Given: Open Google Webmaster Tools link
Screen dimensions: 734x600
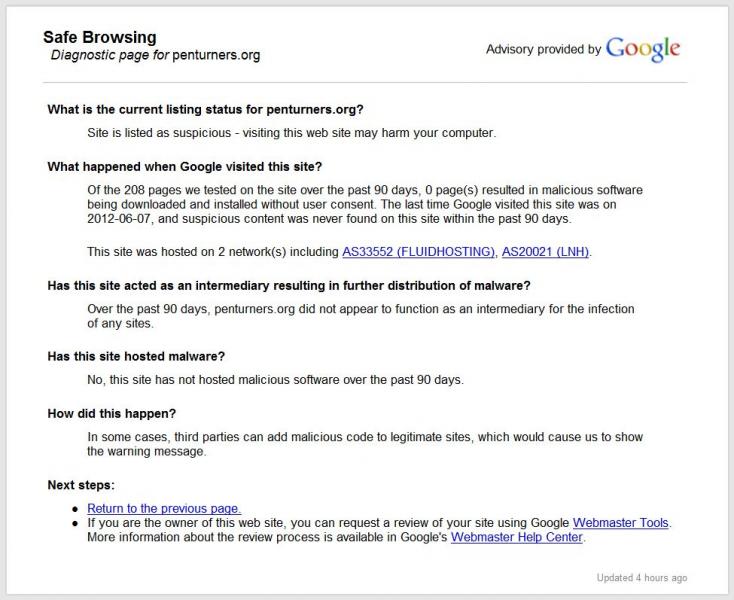Looking at the screenshot, I should [x=620, y=523].
